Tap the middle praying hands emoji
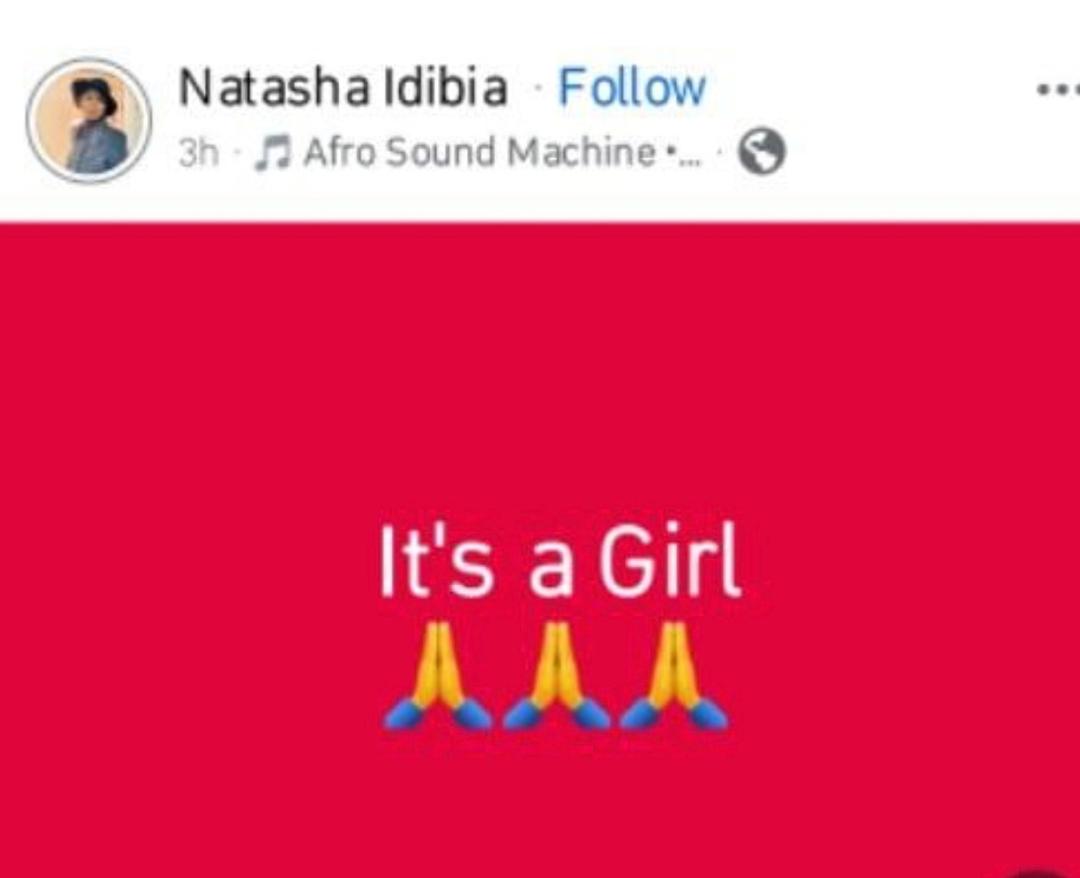Image resolution: width=1080 pixels, height=878 pixels. click(x=556, y=676)
